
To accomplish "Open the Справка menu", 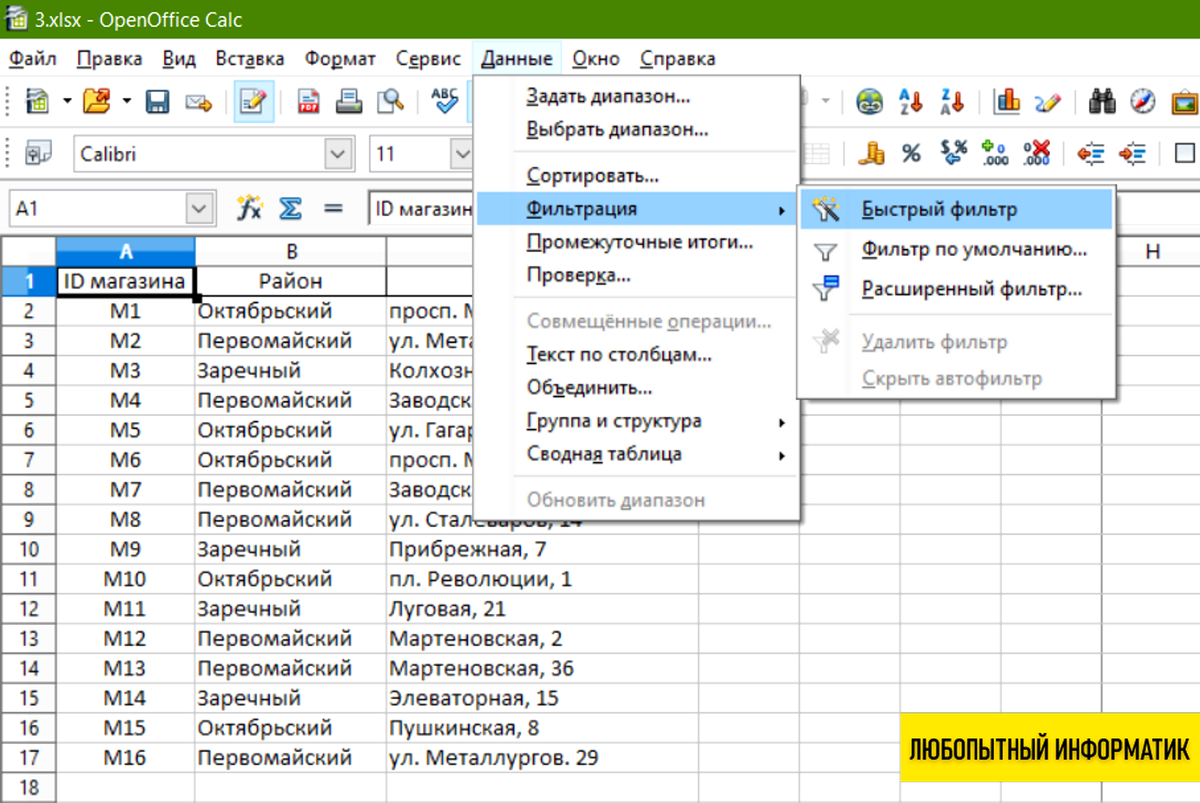I will [678, 59].
